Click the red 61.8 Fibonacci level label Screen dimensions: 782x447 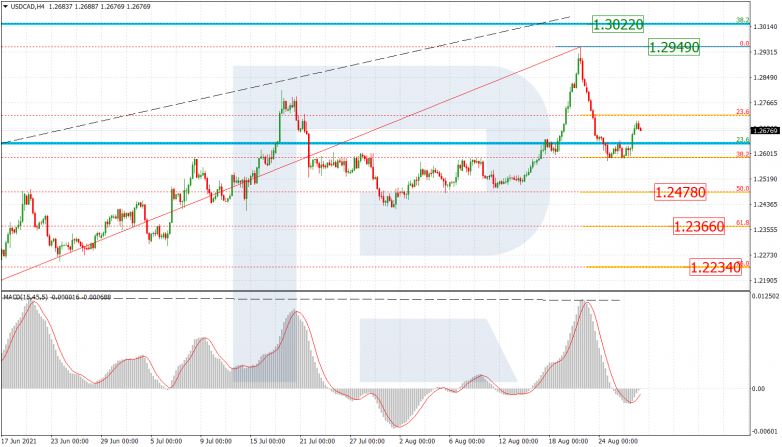tap(743, 223)
